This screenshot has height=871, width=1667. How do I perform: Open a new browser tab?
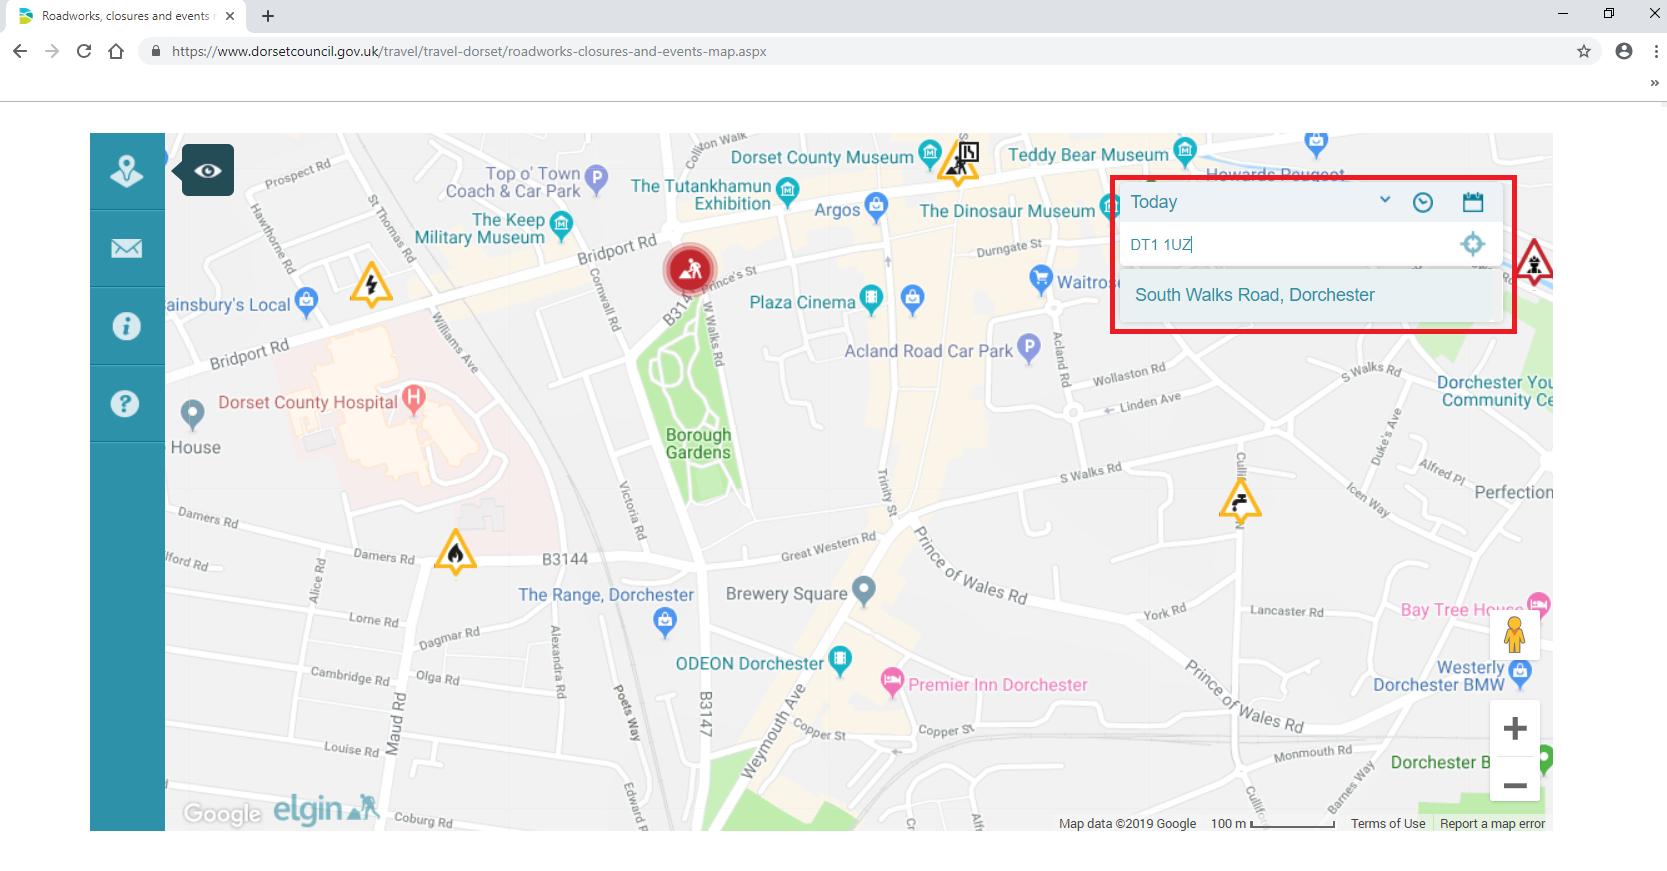click(268, 16)
